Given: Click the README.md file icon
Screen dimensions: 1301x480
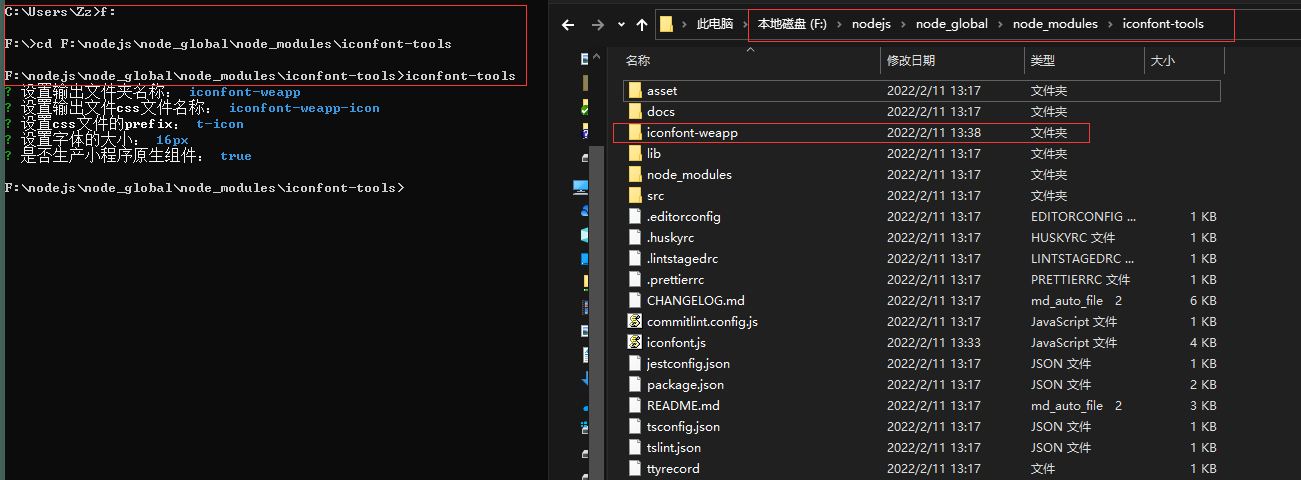Looking at the screenshot, I should (x=635, y=406).
